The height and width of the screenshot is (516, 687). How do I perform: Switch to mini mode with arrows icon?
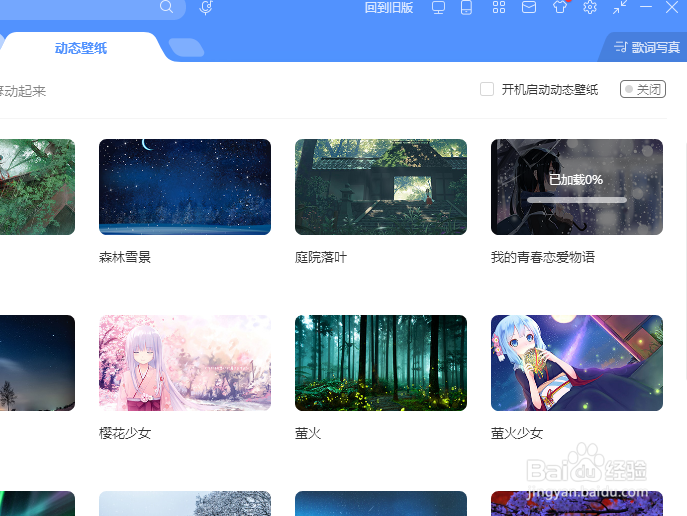[620, 7]
